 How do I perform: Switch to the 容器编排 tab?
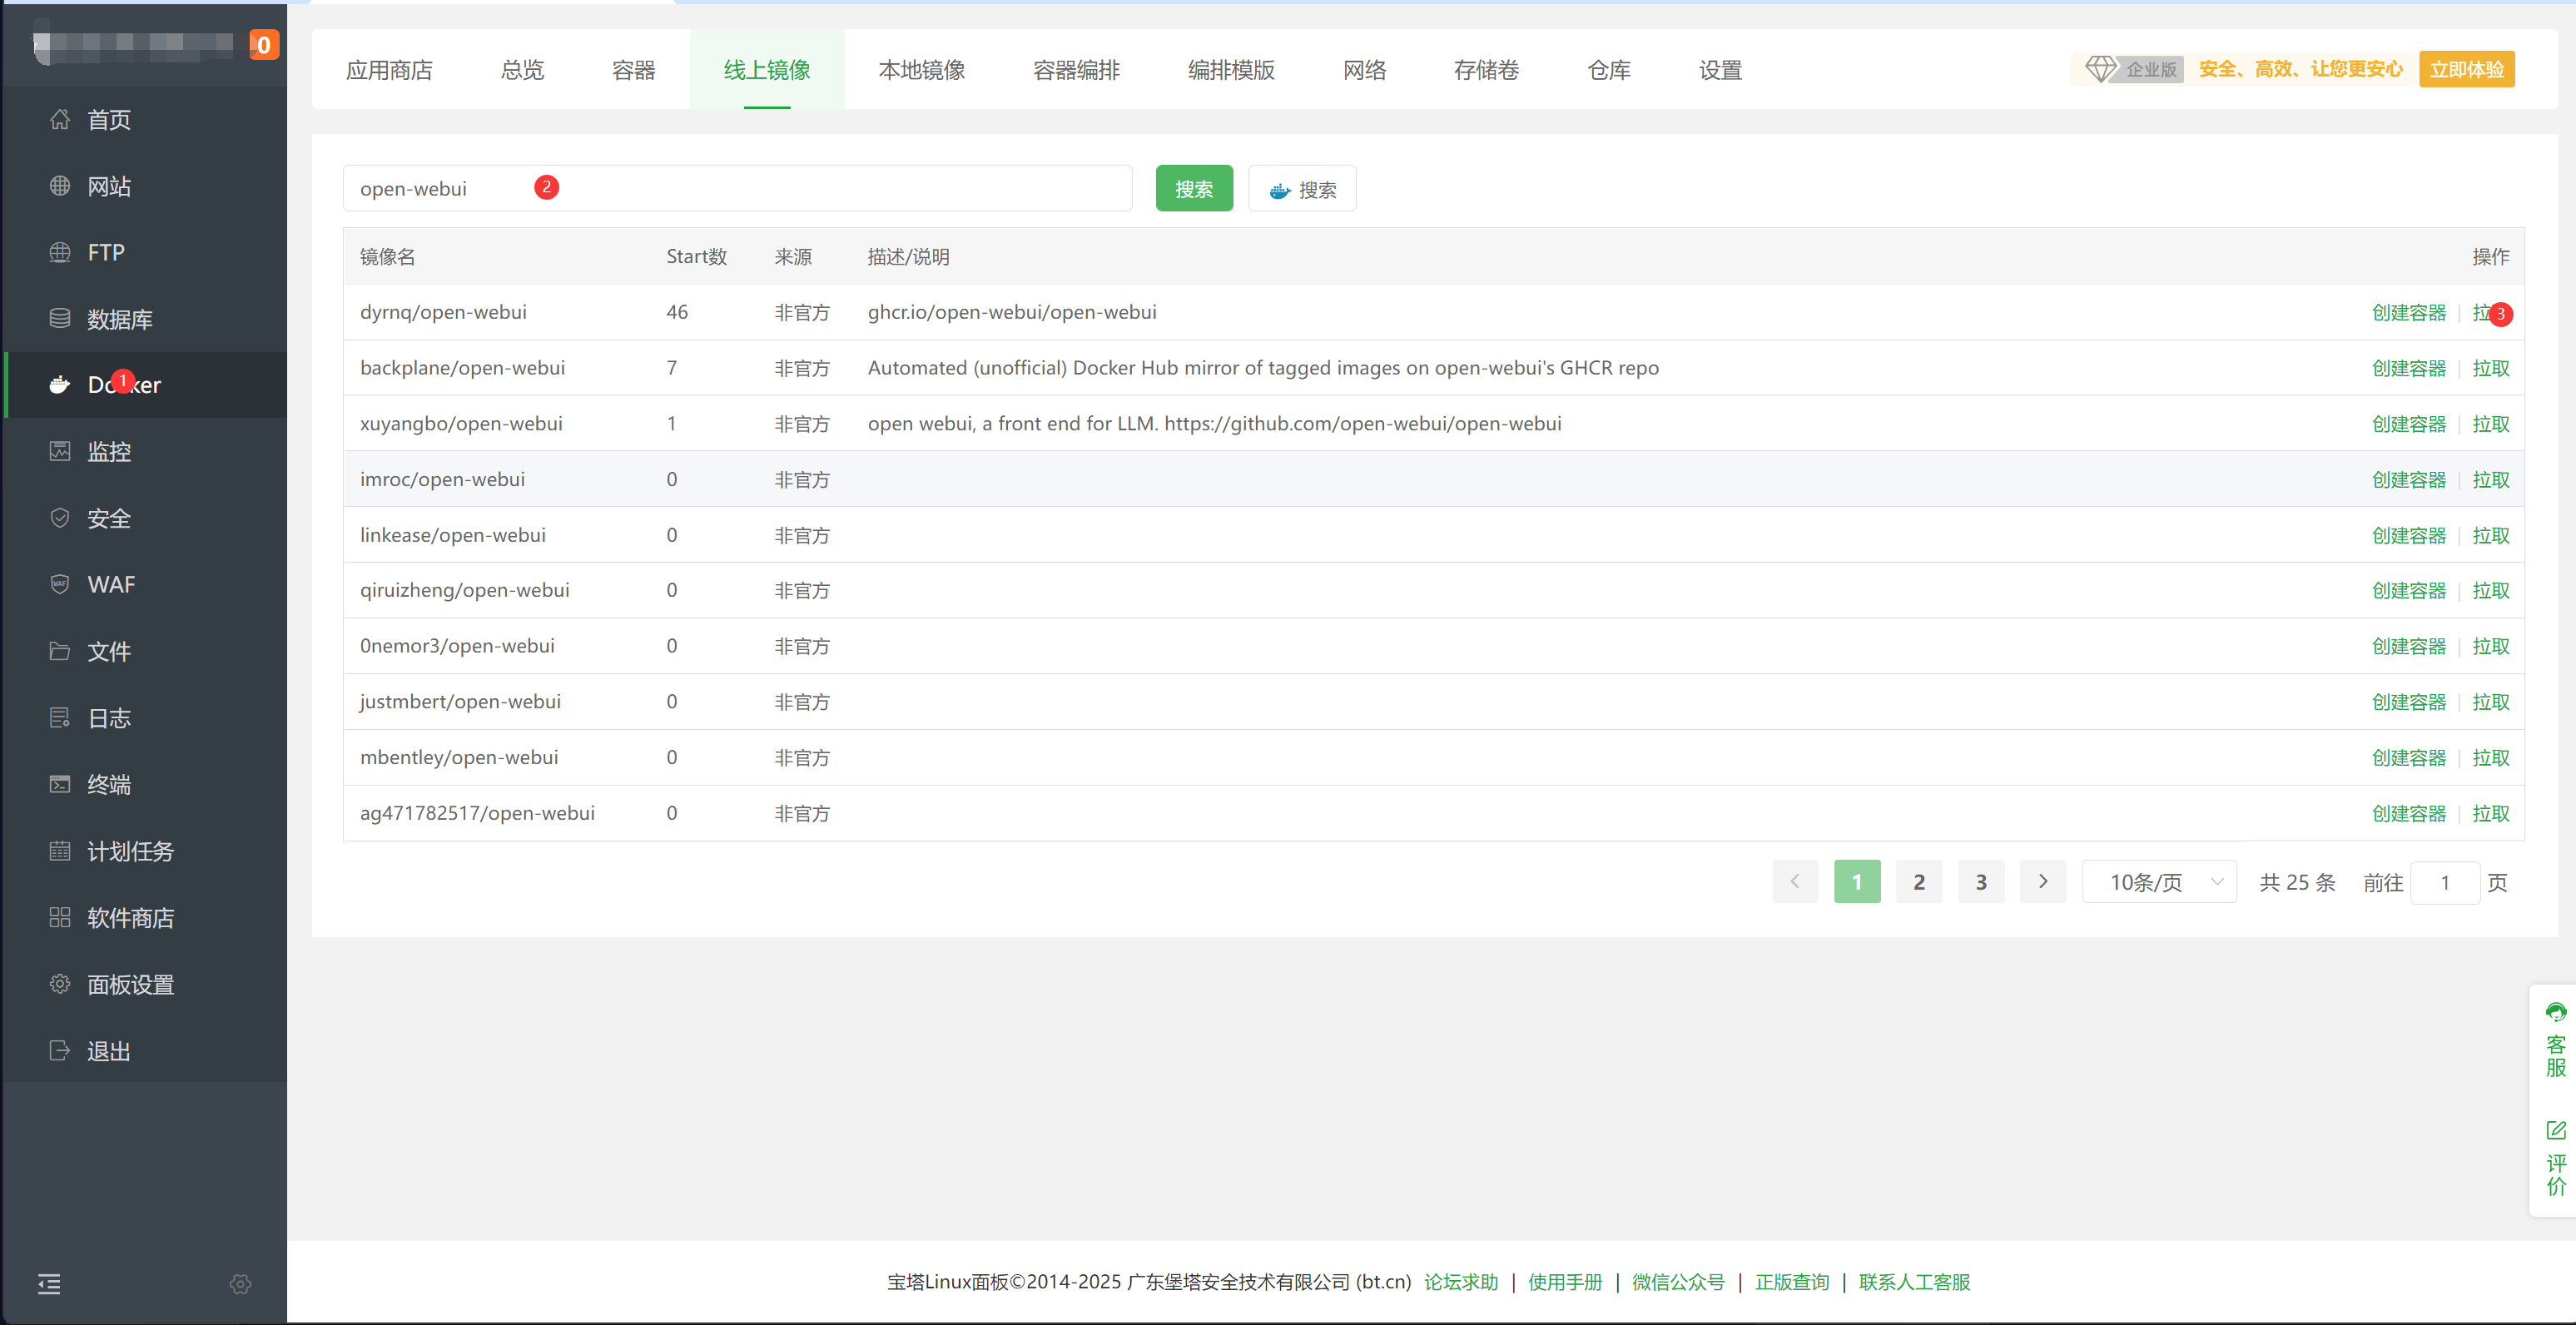[1075, 70]
